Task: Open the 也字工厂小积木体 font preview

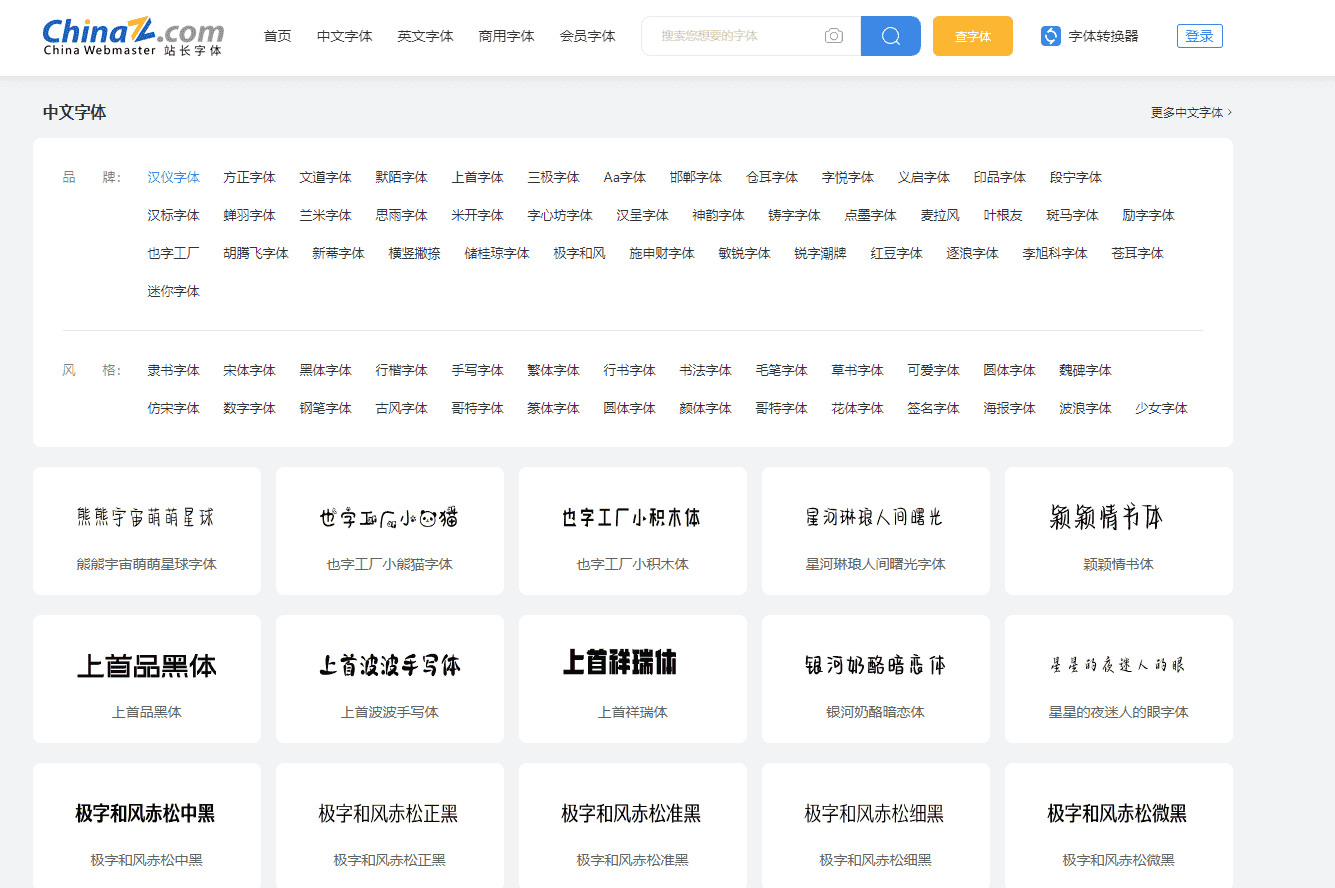Action: (x=633, y=531)
